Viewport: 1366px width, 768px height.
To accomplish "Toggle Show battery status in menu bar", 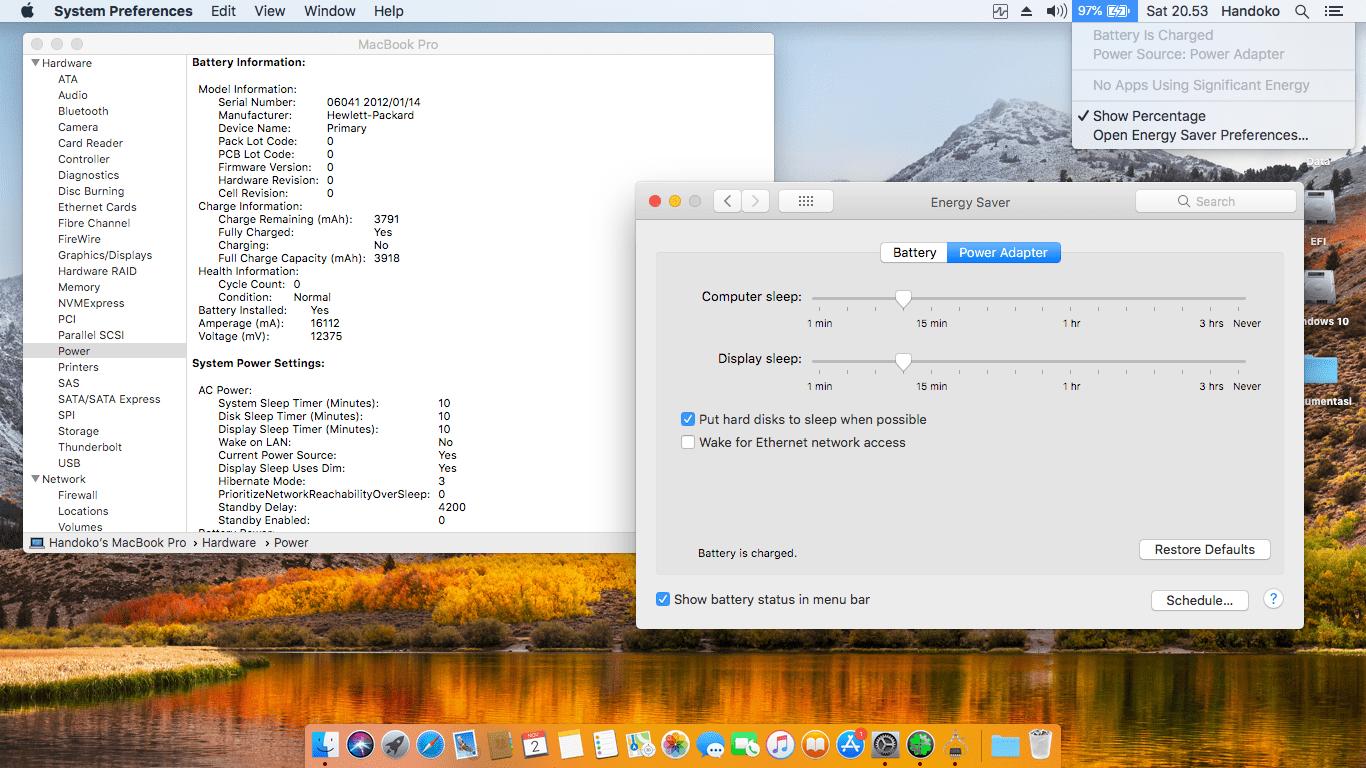I will click(663, 599).
